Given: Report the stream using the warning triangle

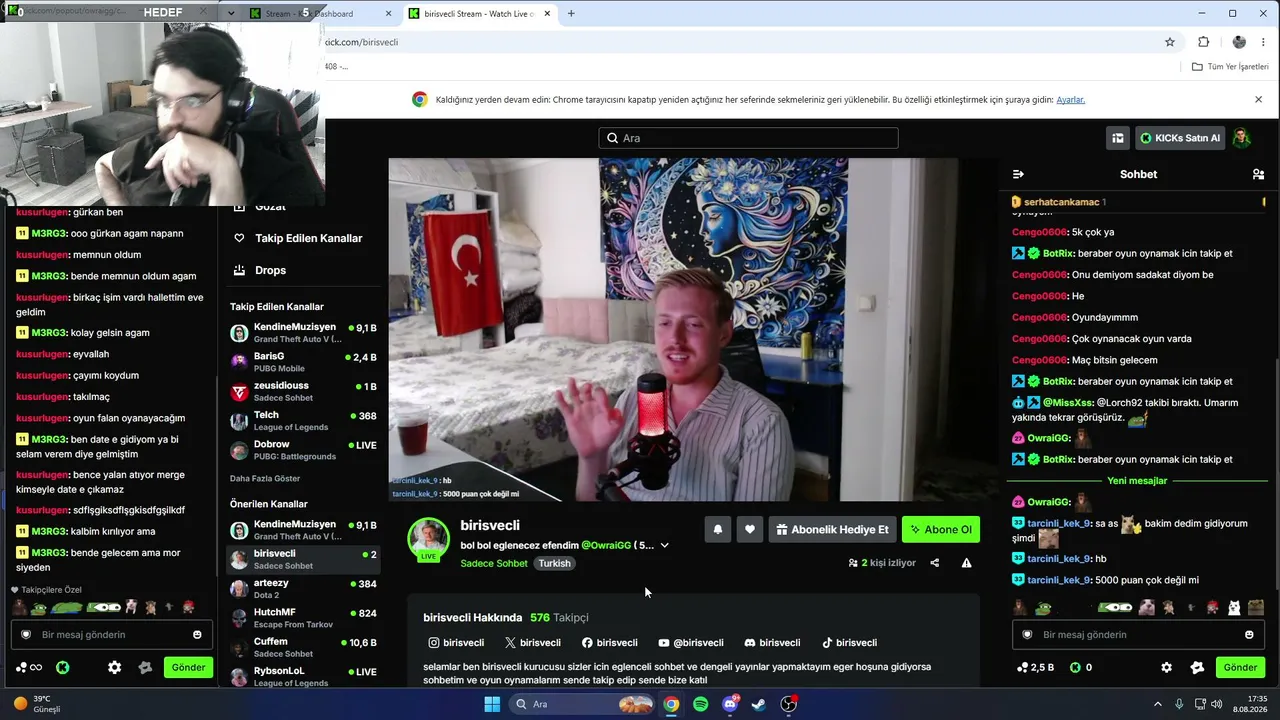Looking at the screenshot, I should click(x=967, y=563).
